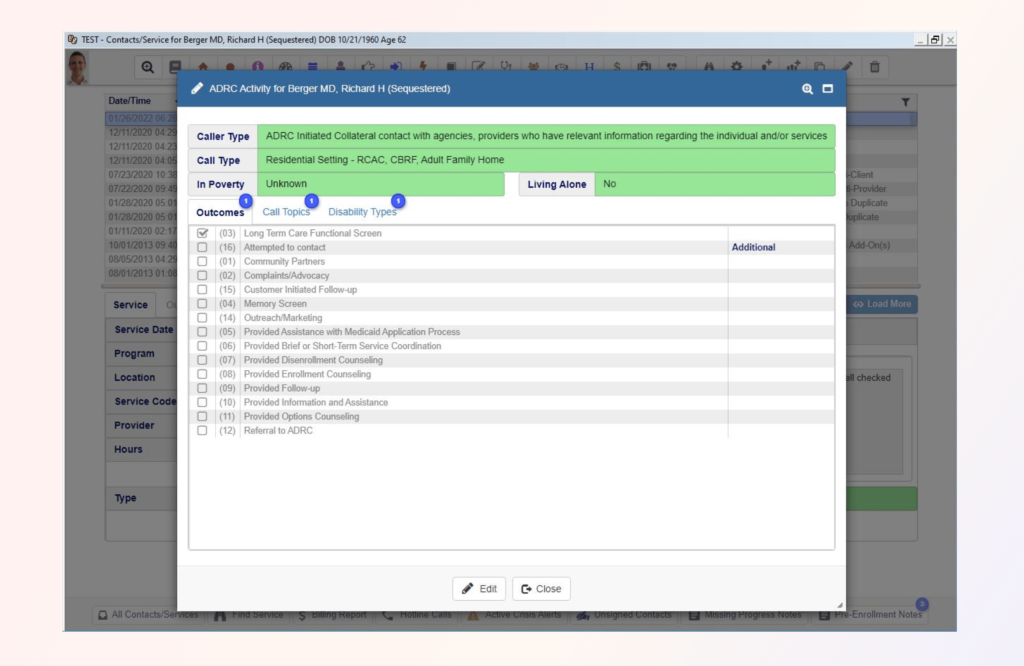Click the In Poverty Unknown field
Screen dimensions: 1024x666
click(x=380, y=185)
